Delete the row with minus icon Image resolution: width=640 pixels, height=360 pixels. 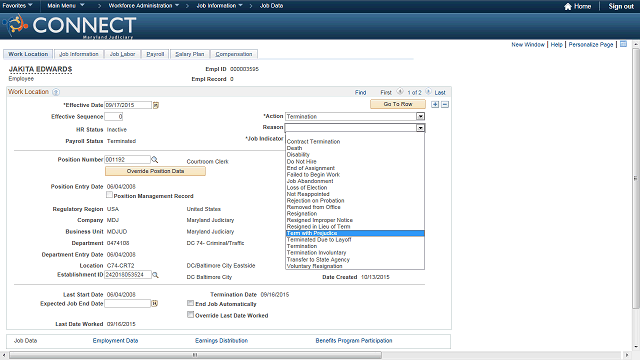click(445, 104)
